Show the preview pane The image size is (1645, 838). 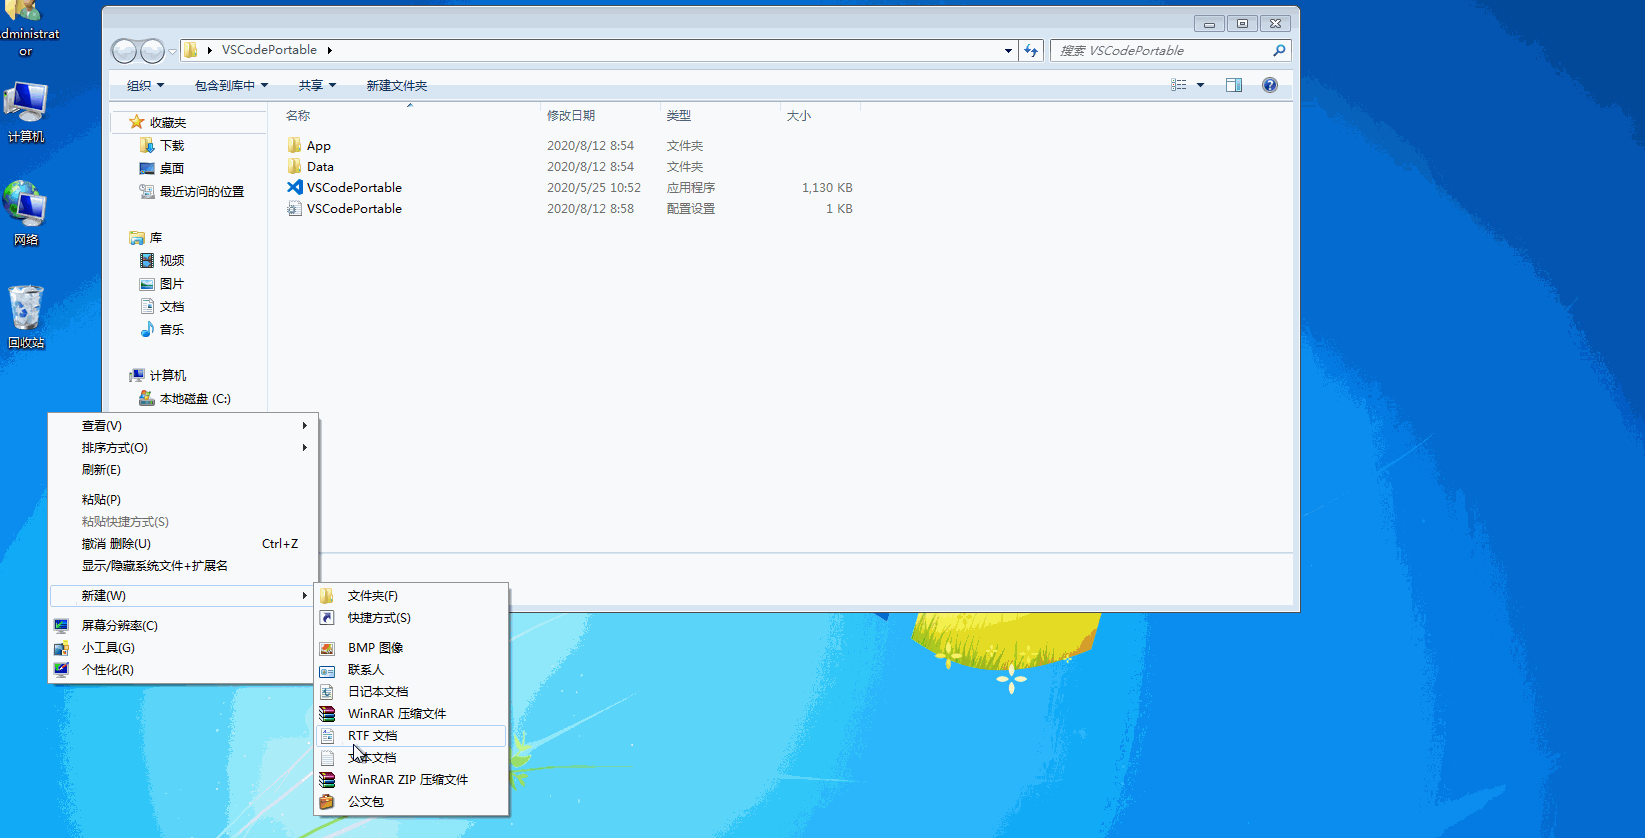coord(1234,85)
